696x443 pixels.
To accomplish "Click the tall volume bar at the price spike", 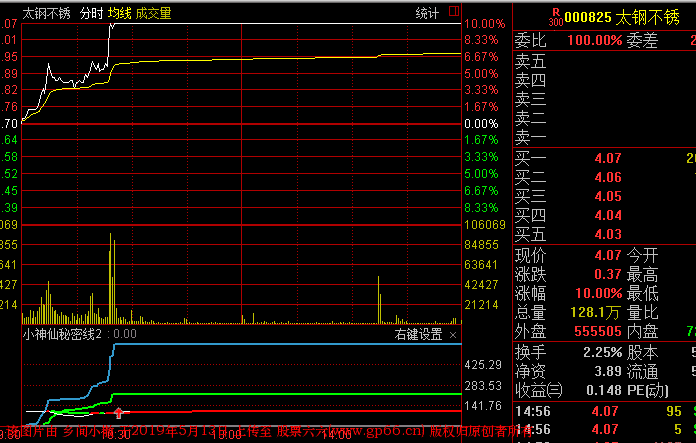I will 108,282.
